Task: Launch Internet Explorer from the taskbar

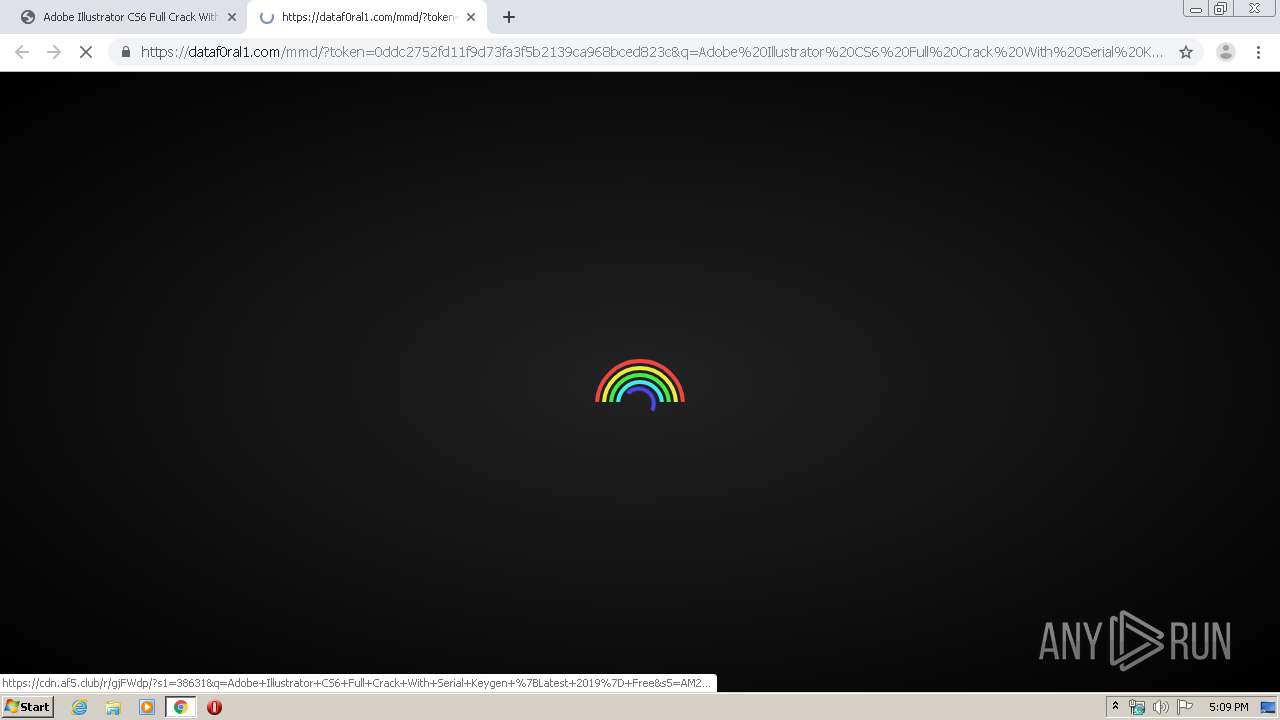Action: tap(79, 707)
